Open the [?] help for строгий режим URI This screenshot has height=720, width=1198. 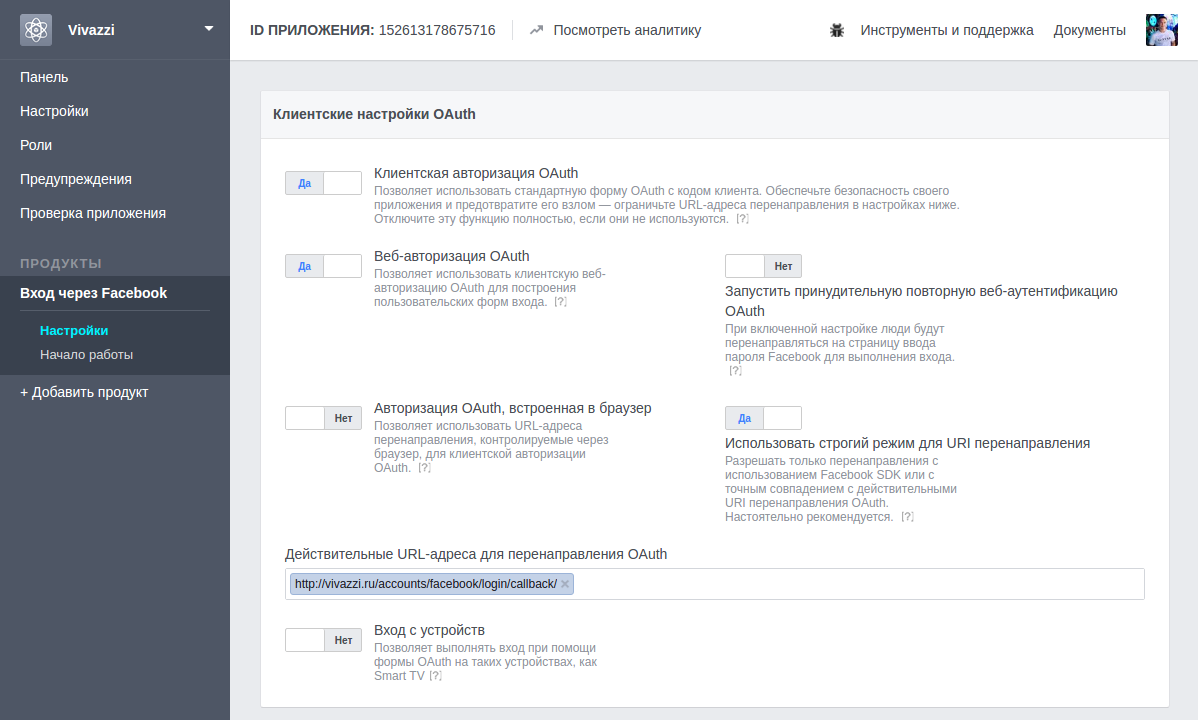tap(907, 517)
